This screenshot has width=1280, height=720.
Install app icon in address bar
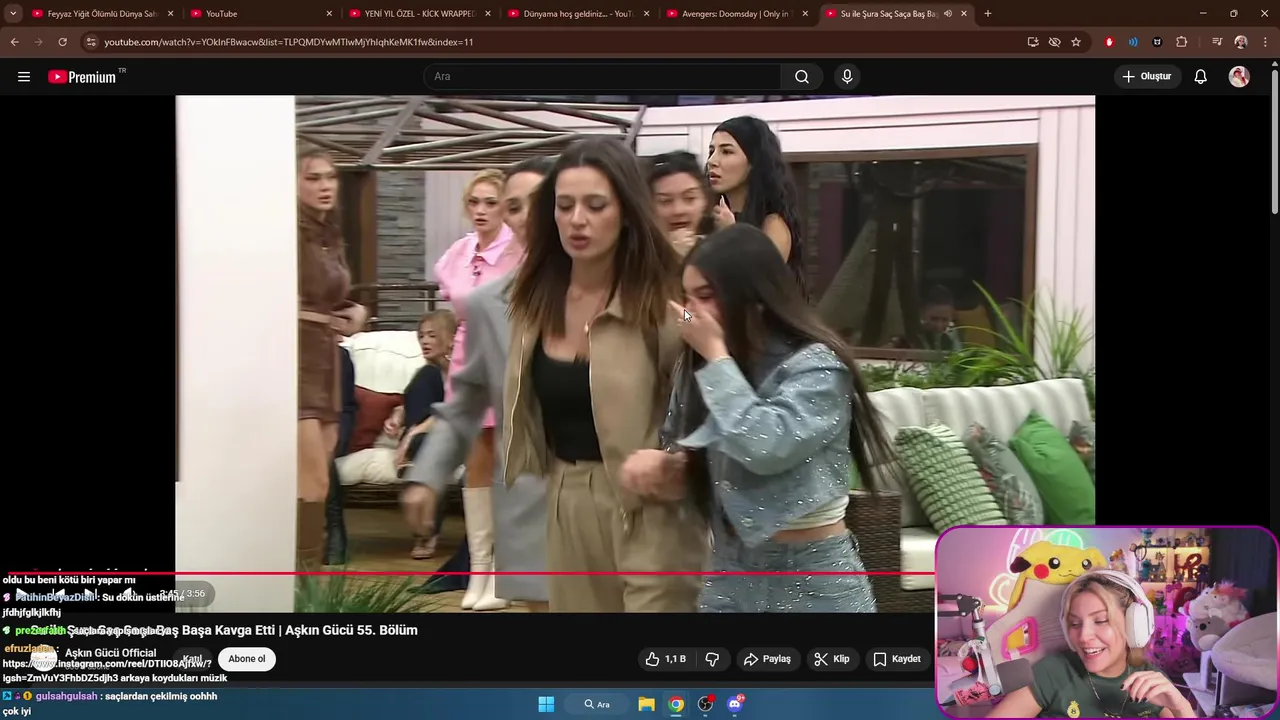tap(1033, 42)
